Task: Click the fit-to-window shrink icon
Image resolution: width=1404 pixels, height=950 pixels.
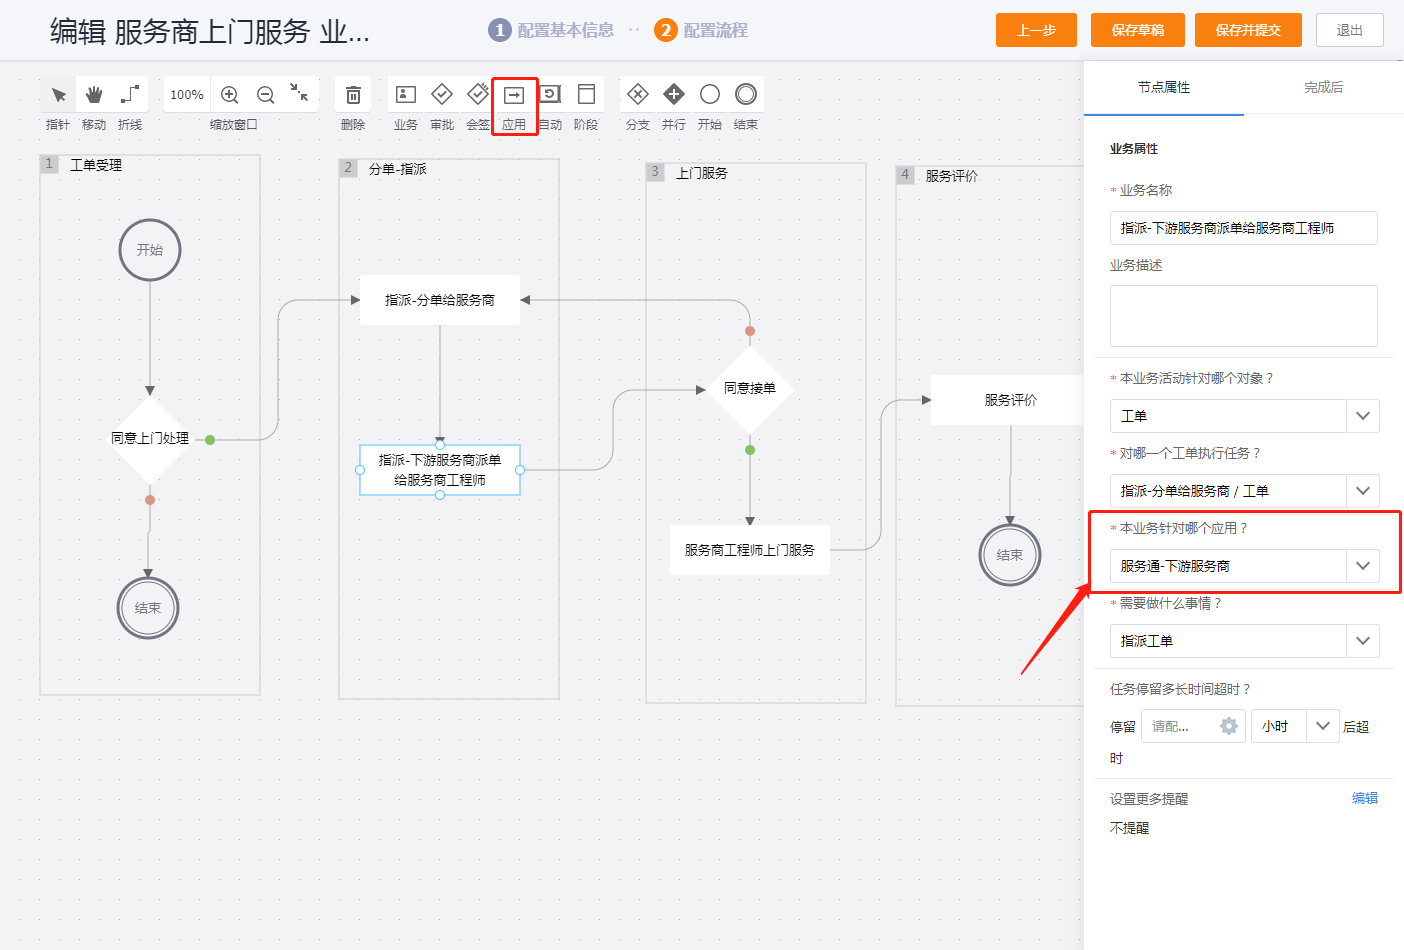Action: [x=299, y=94]
